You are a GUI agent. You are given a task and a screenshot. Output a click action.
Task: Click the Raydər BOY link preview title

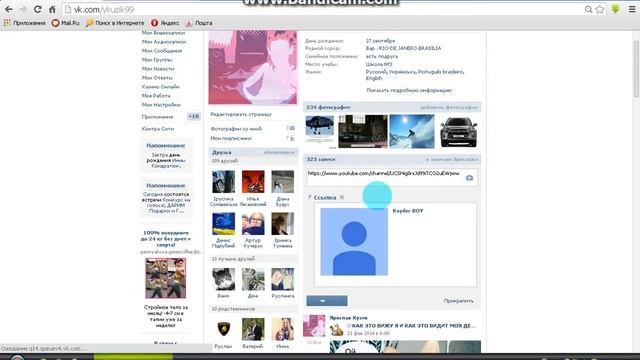click(x=408, y=211)
